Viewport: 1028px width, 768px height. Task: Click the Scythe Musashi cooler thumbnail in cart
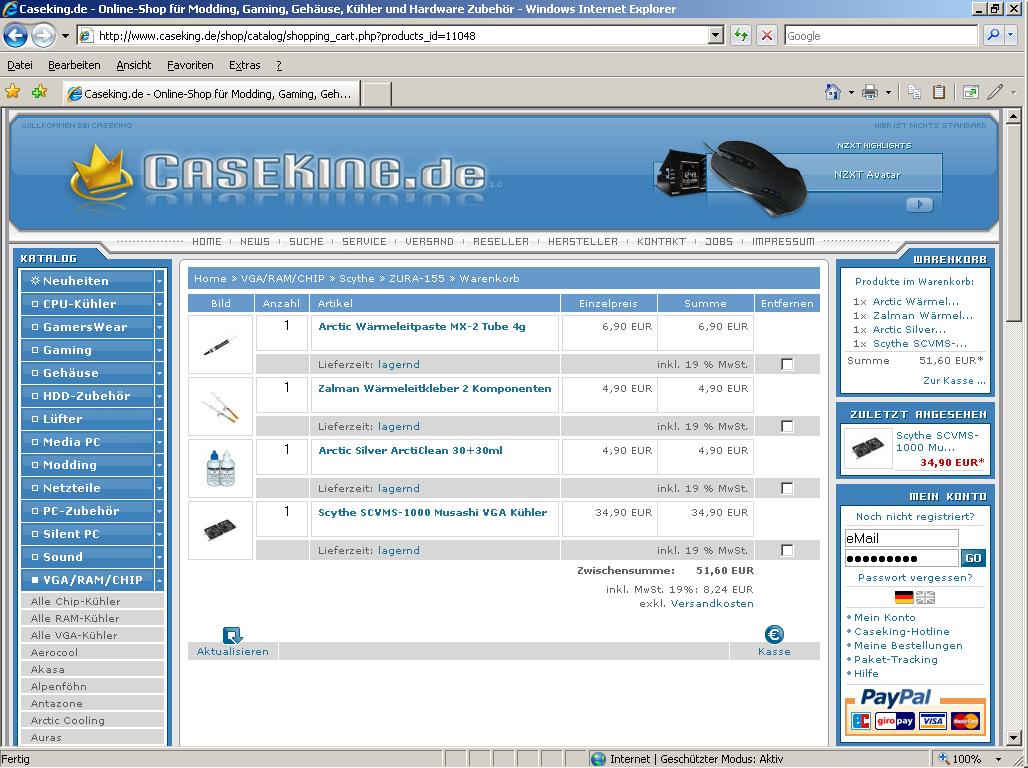pos(220,530)
